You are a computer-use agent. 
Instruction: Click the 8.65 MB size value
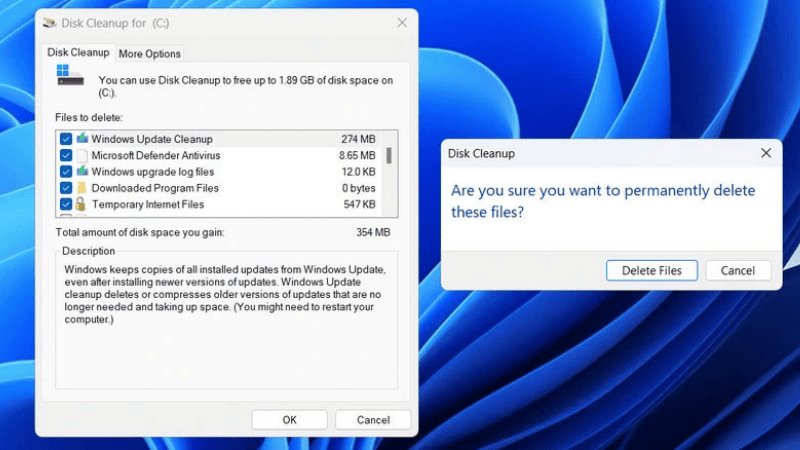[x=357, y=155]
